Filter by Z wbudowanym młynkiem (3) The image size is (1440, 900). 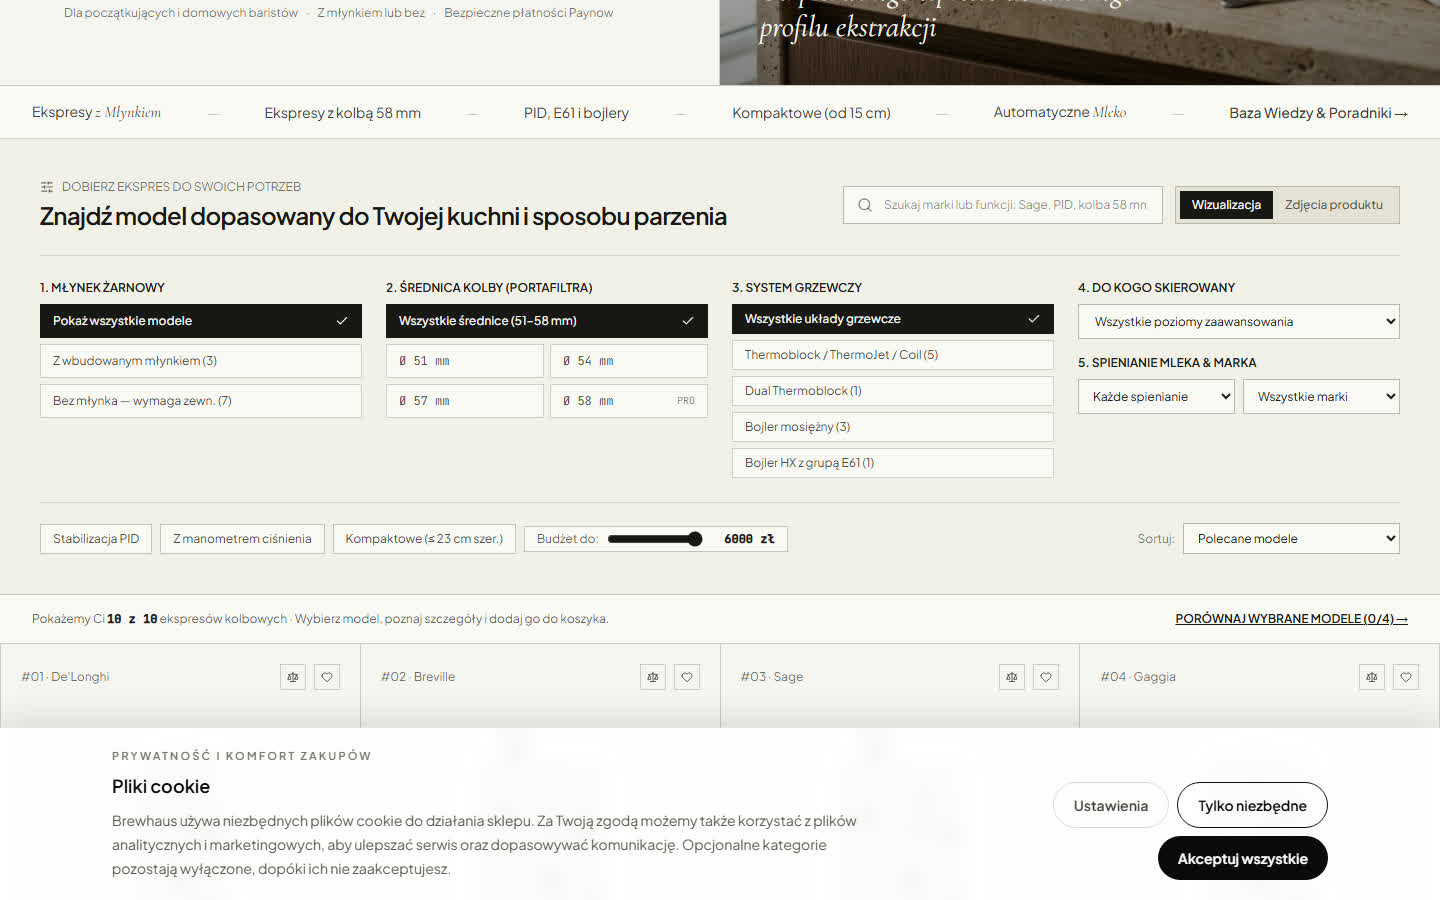[x=201, y=361]
